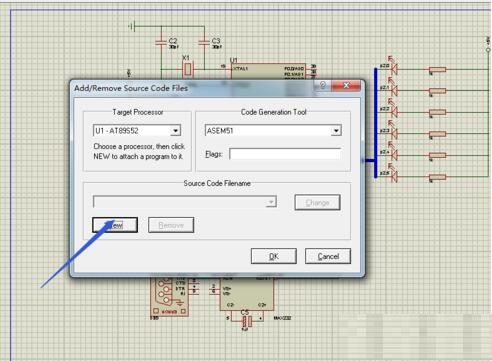
Task: Select the top resistor near LEDs
Action: [437, 69]
